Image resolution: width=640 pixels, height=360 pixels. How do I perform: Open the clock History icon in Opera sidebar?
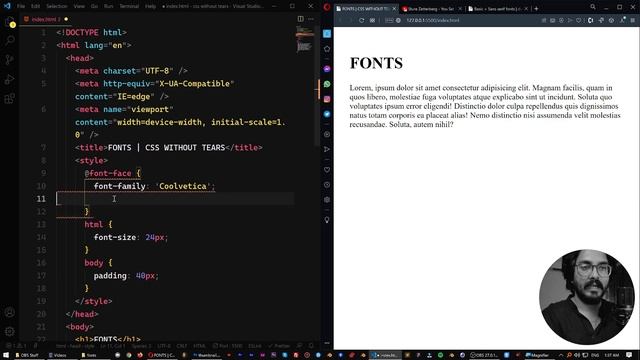pos(327,185)
